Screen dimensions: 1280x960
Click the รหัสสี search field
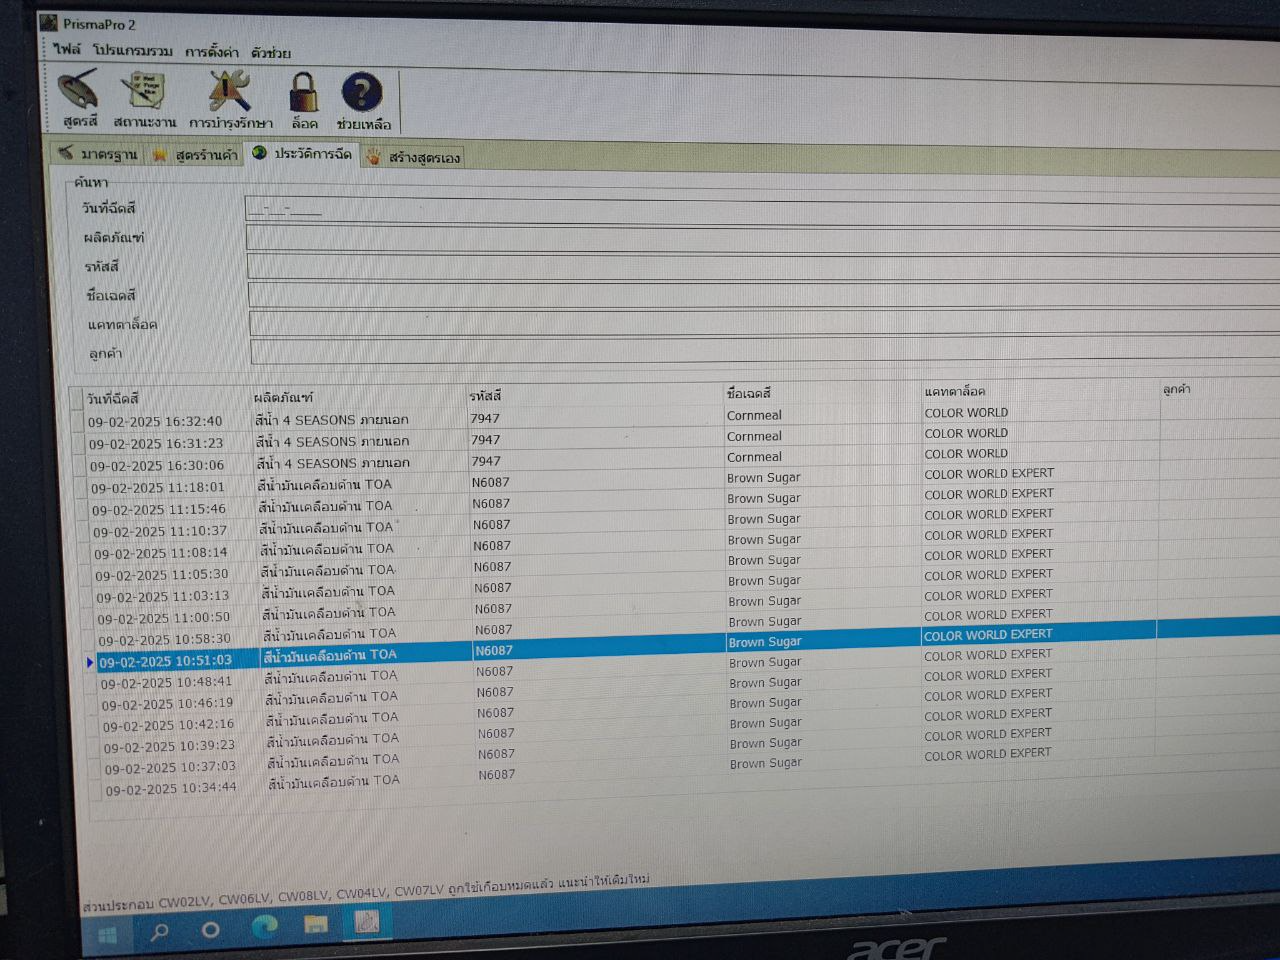[763, 268]
